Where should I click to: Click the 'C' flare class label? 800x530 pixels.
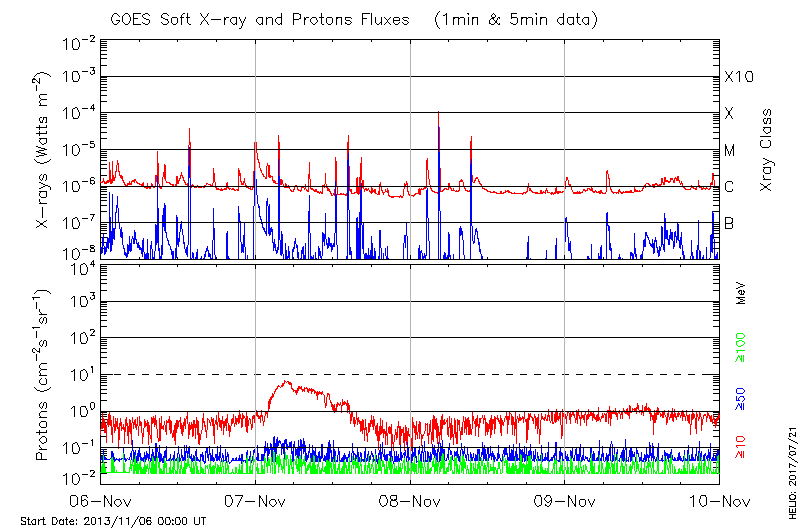pyautogui.click(x=729, y=187)
